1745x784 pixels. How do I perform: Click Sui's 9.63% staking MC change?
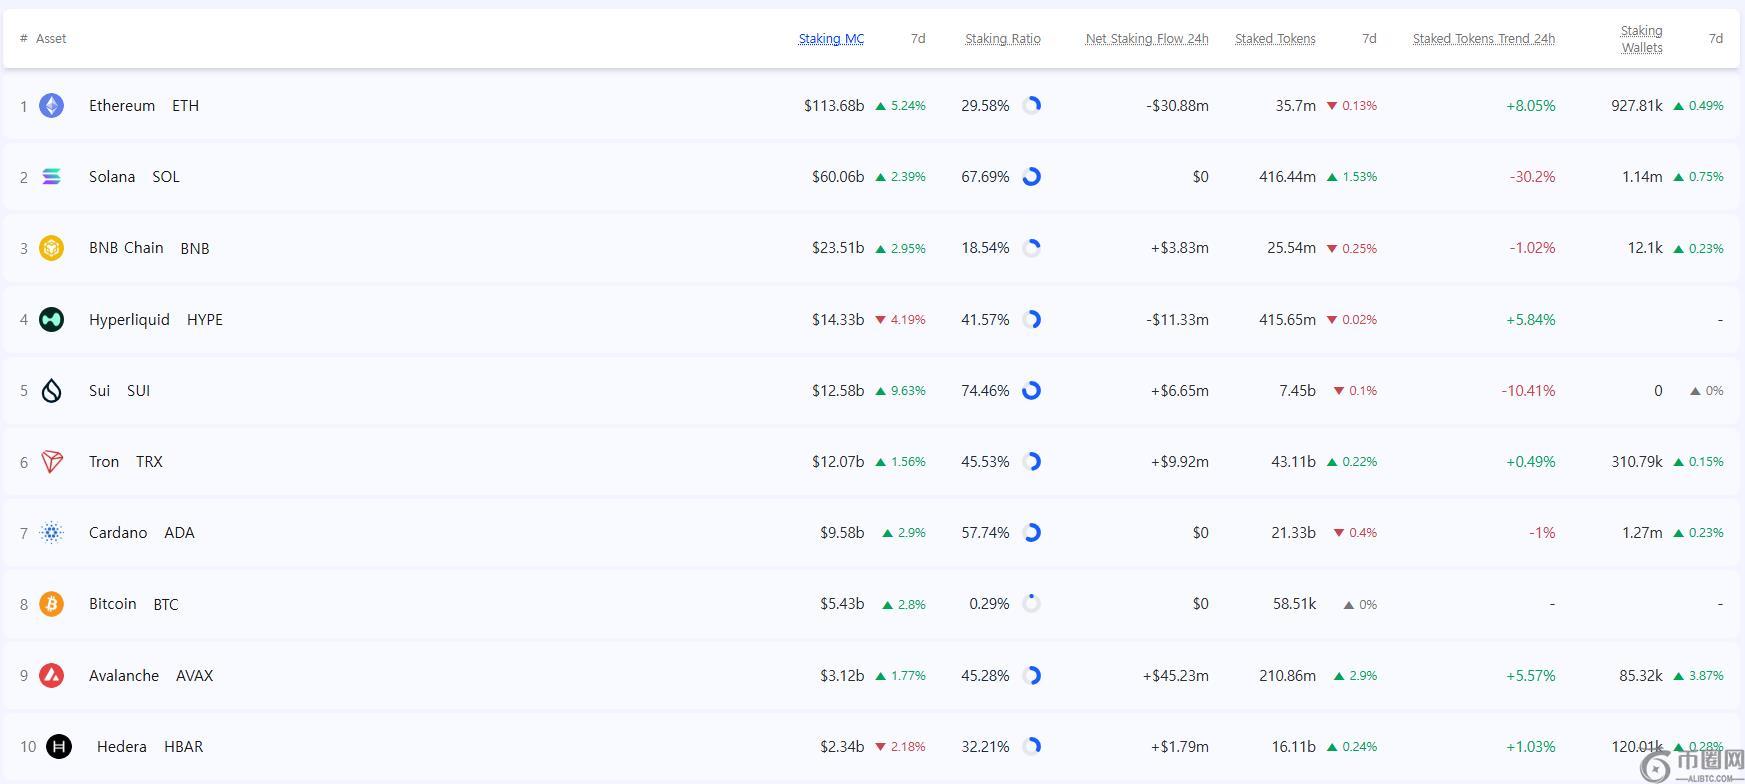(x=901, y=391)
